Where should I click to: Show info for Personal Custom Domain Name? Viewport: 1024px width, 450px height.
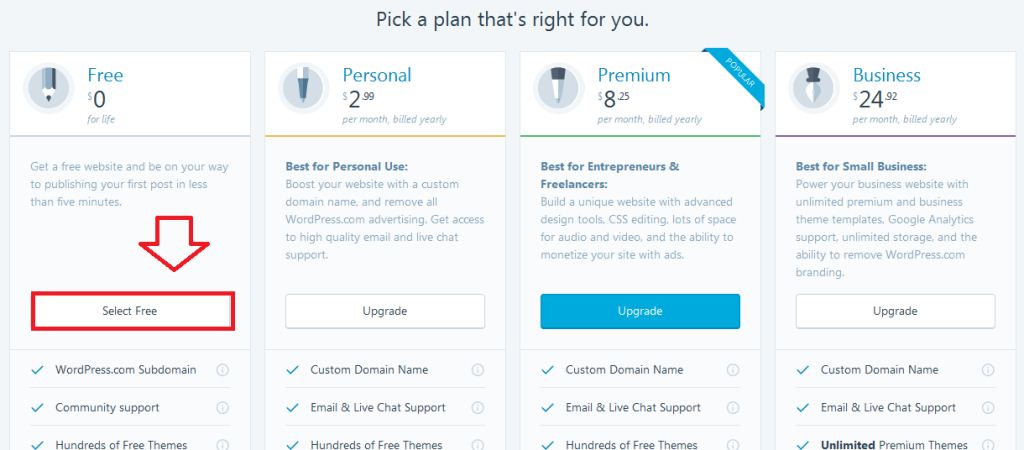click(478, 370)
